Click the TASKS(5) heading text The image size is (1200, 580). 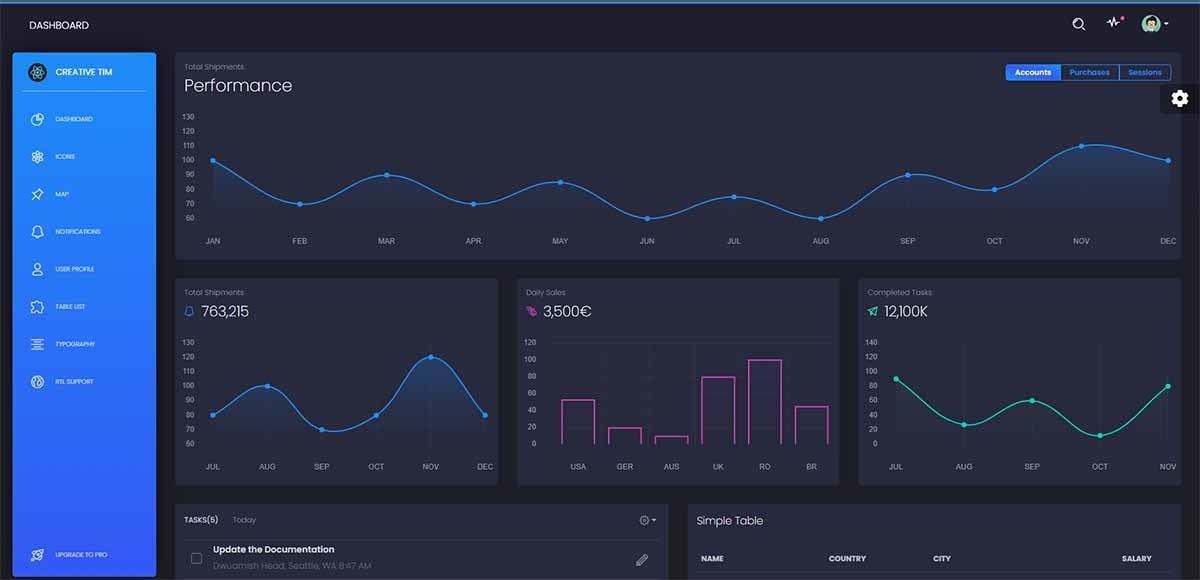201,520
